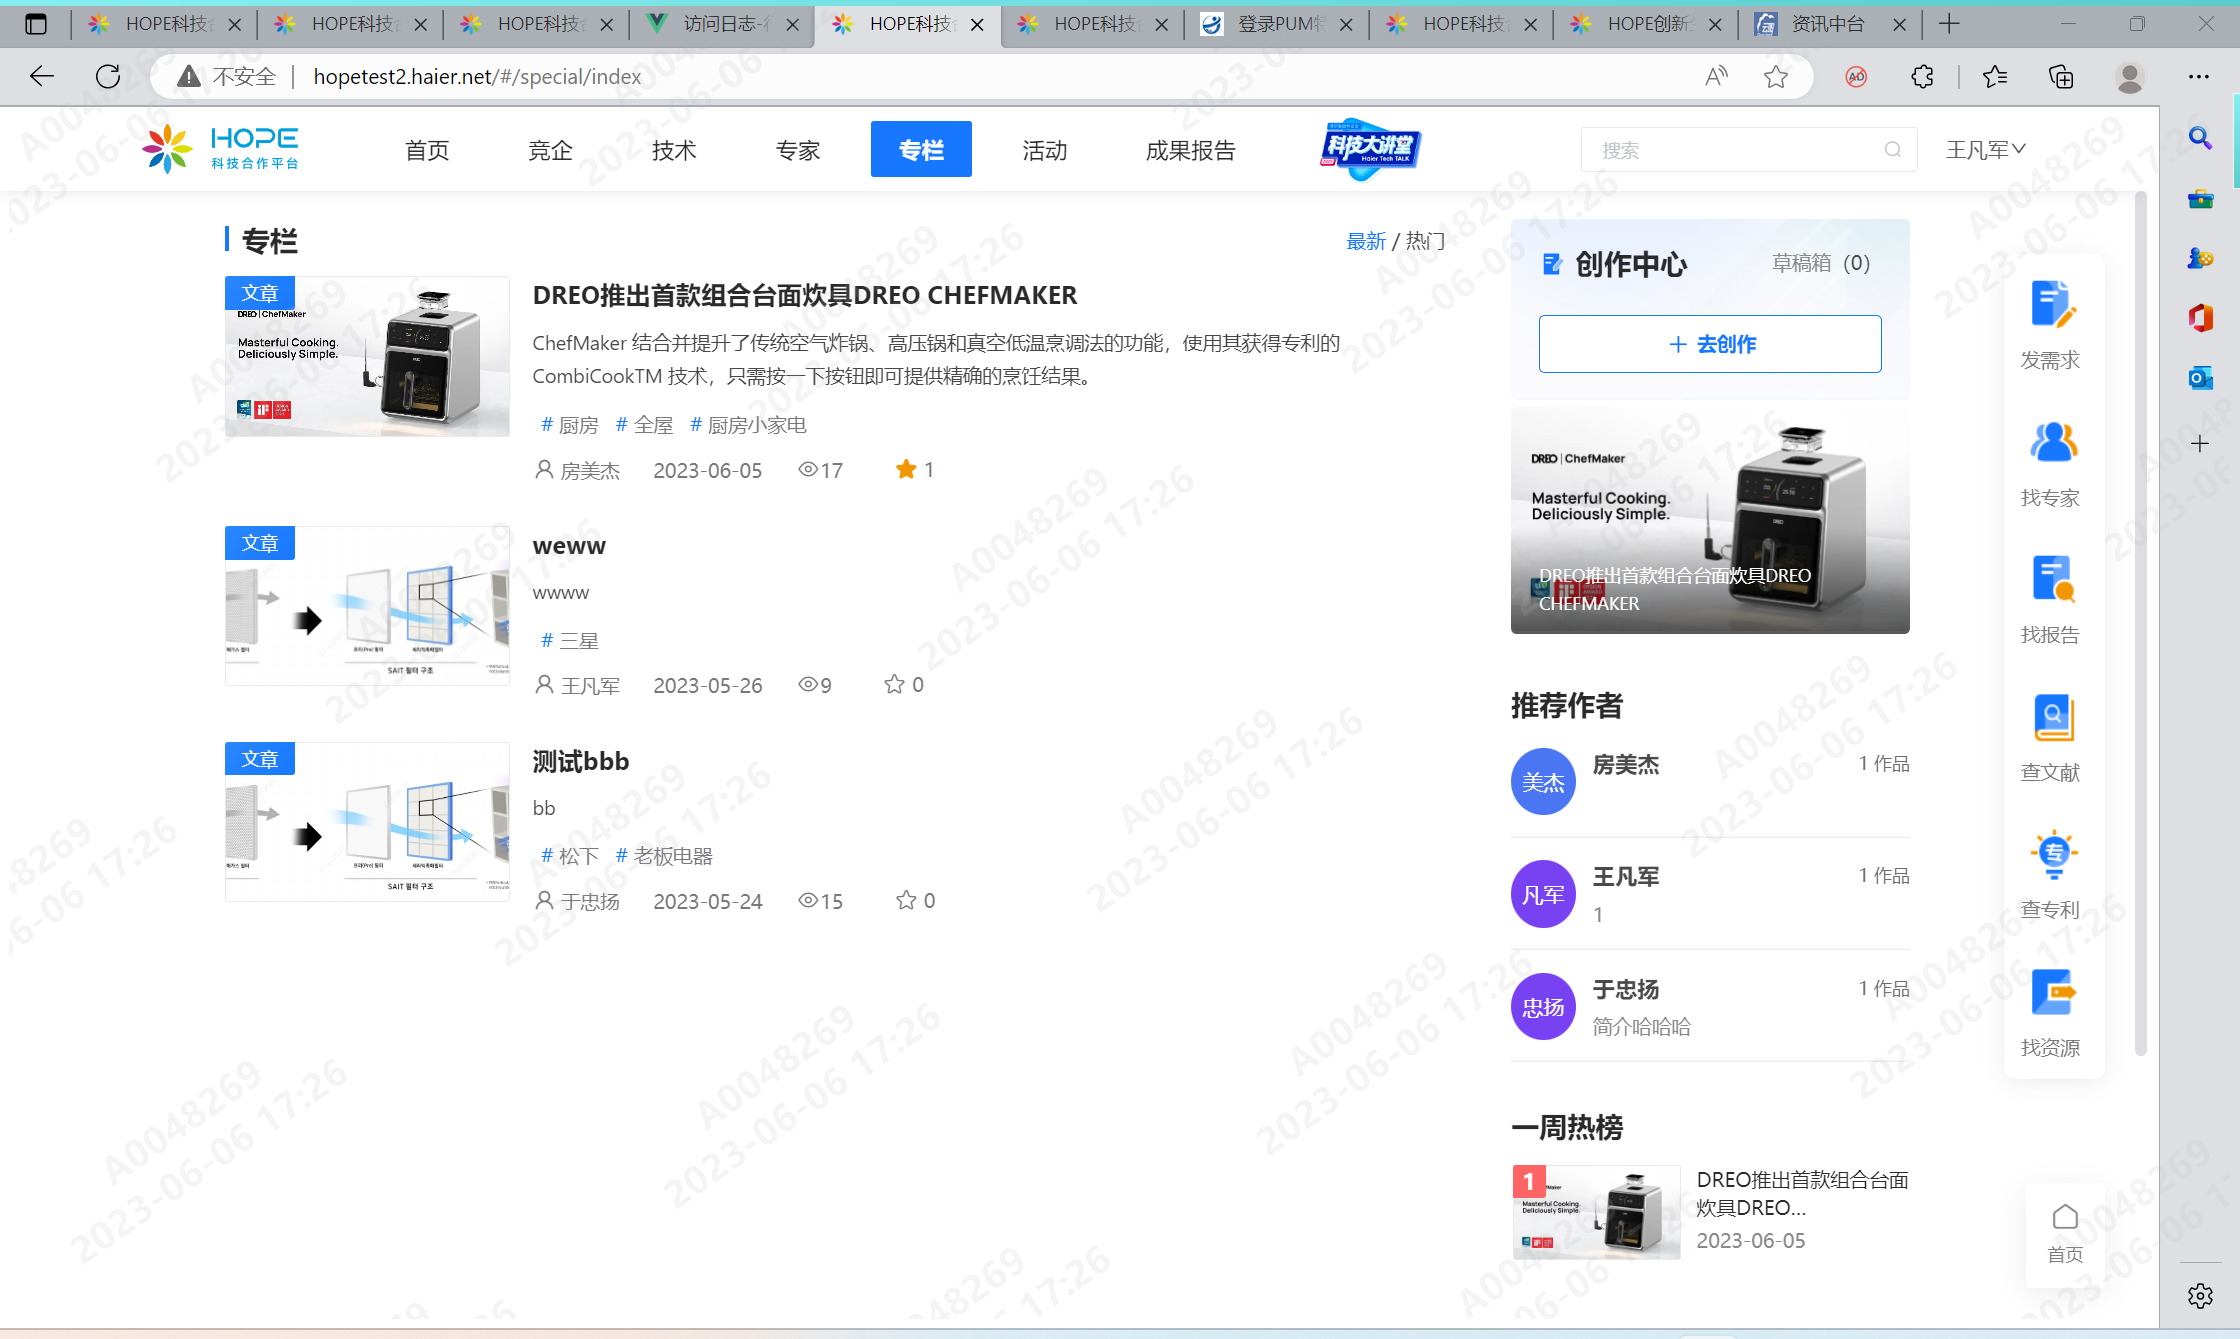This screenshot has width=2240, height=1339.
Task: Click the #老板电器 tag
Action: tap(664, 856)
